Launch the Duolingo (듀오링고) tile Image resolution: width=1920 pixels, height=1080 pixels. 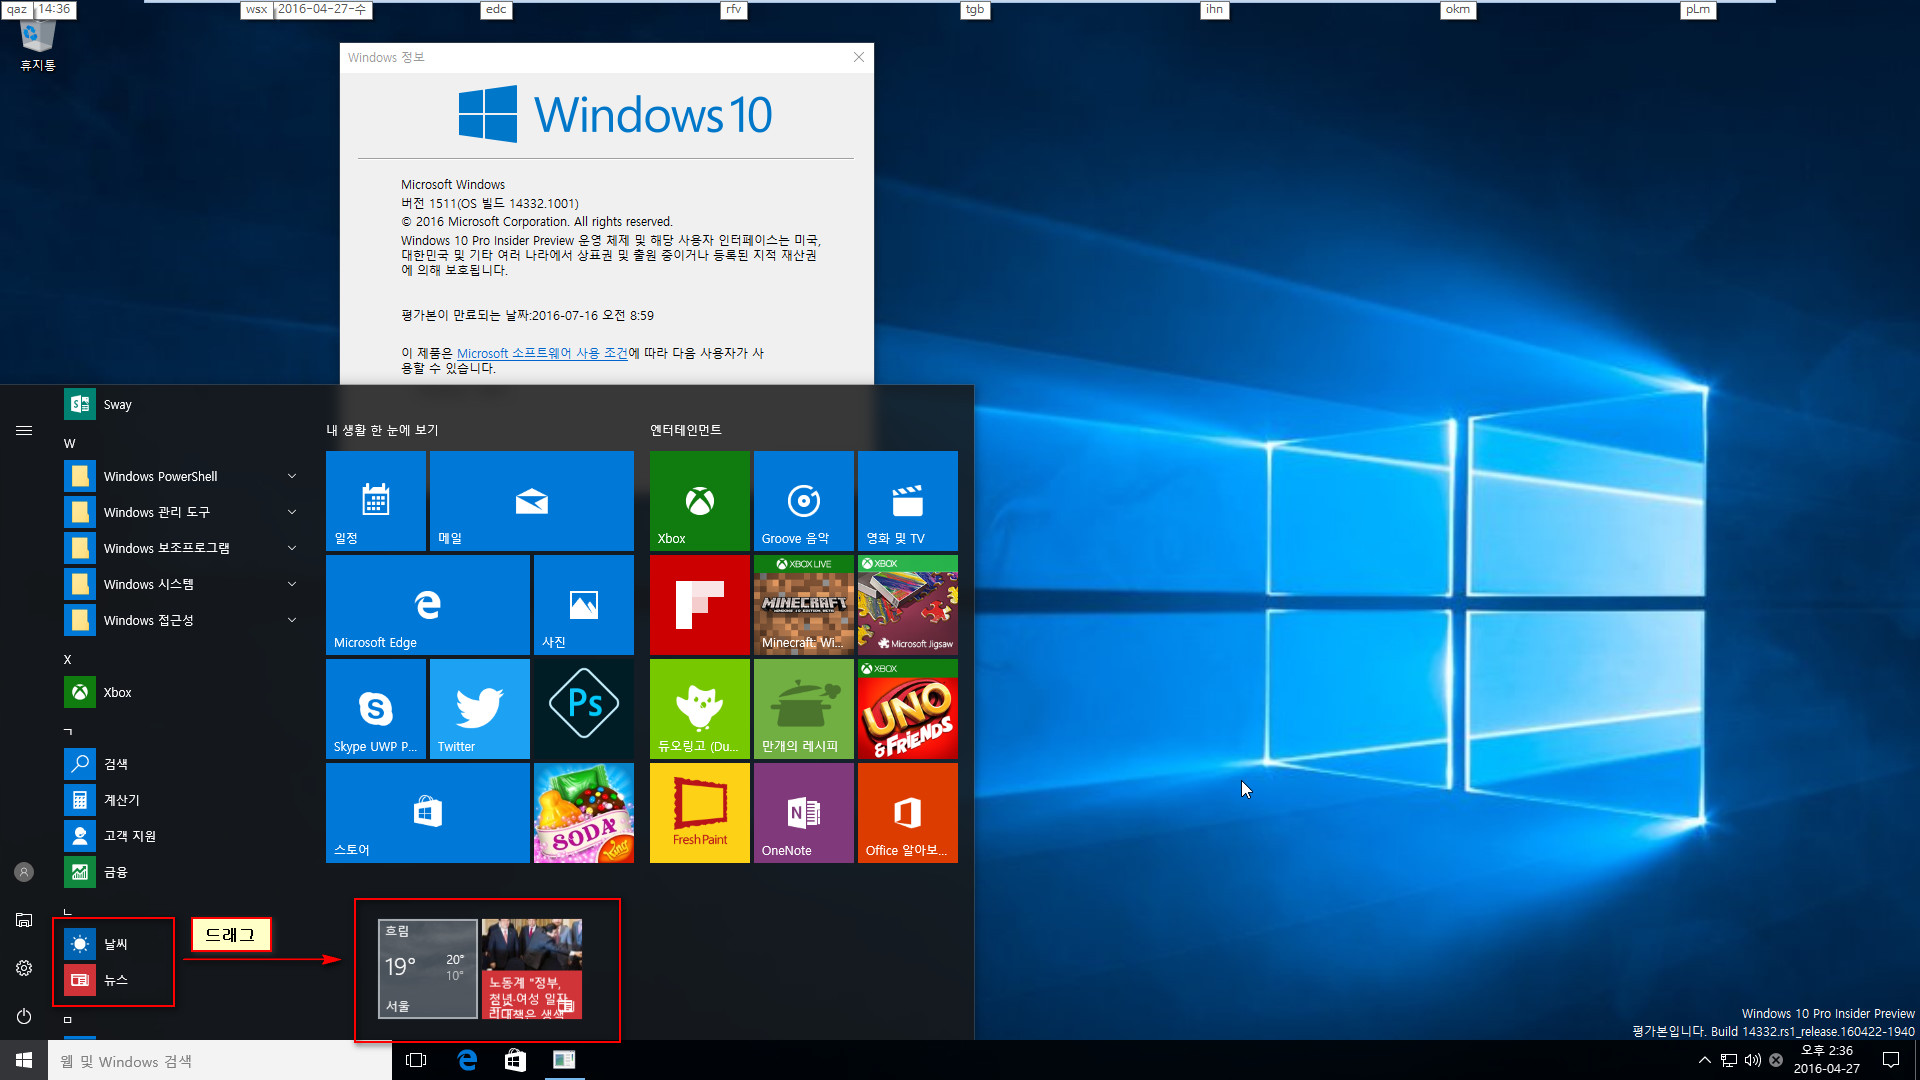700,709
